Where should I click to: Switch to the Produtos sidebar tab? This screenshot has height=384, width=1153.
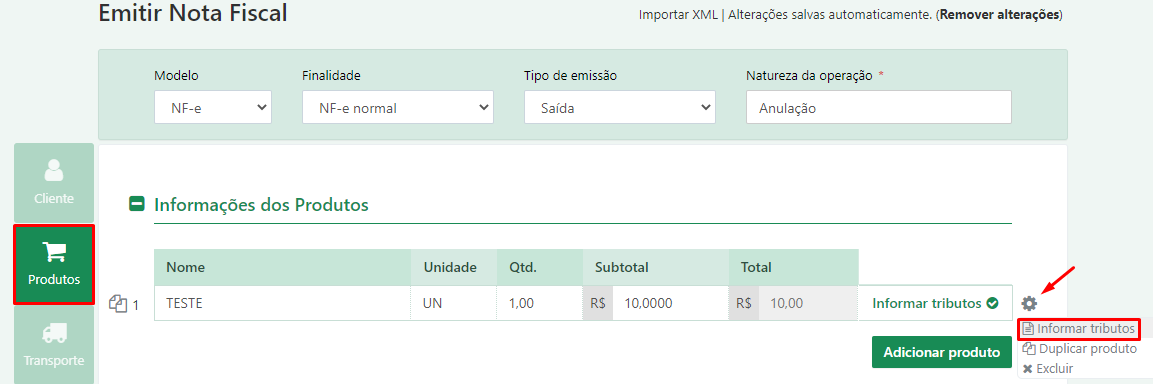[54, 265]
